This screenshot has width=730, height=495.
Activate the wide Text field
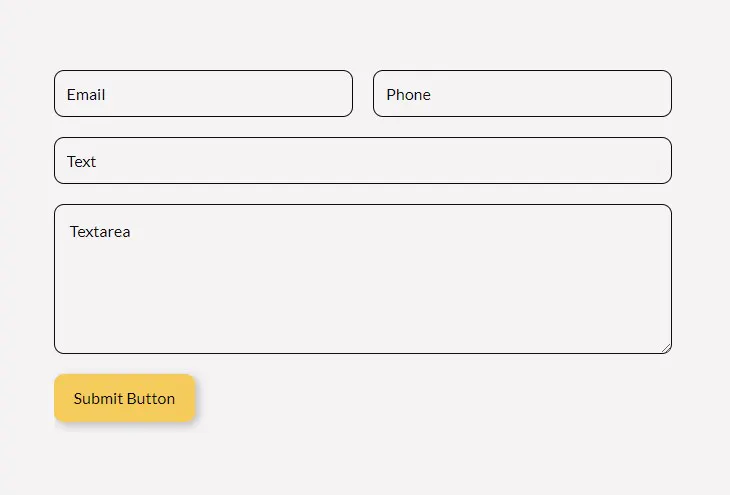tap(363, 161)
